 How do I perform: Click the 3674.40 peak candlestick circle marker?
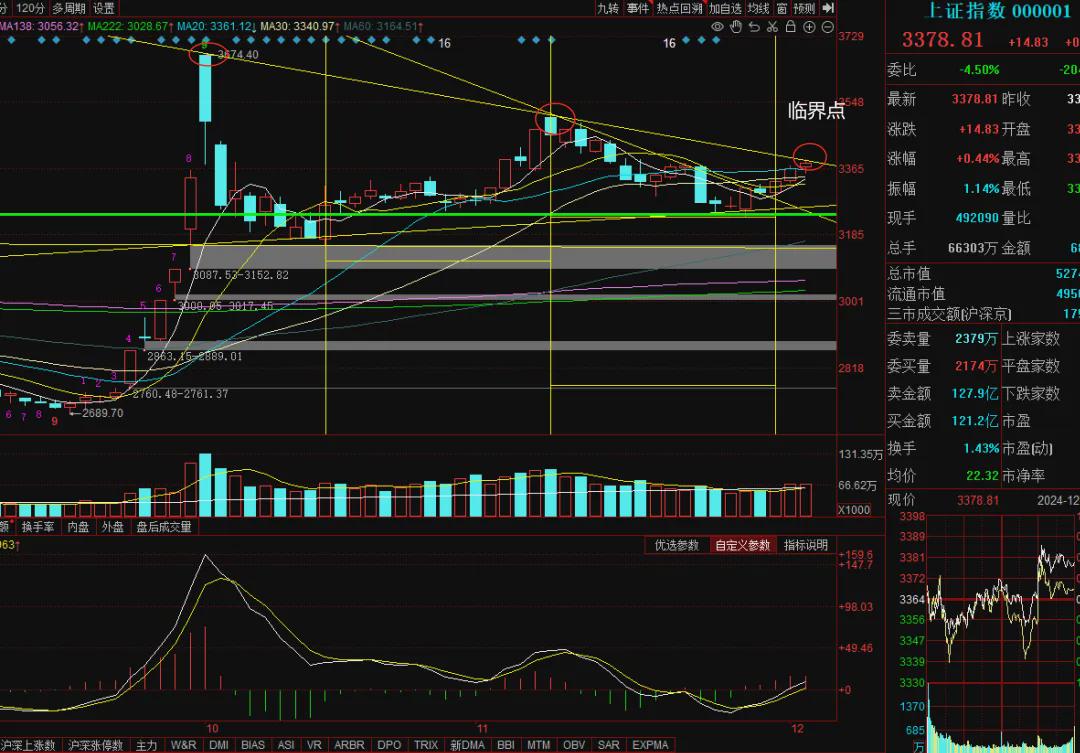(x=209, y=52)
